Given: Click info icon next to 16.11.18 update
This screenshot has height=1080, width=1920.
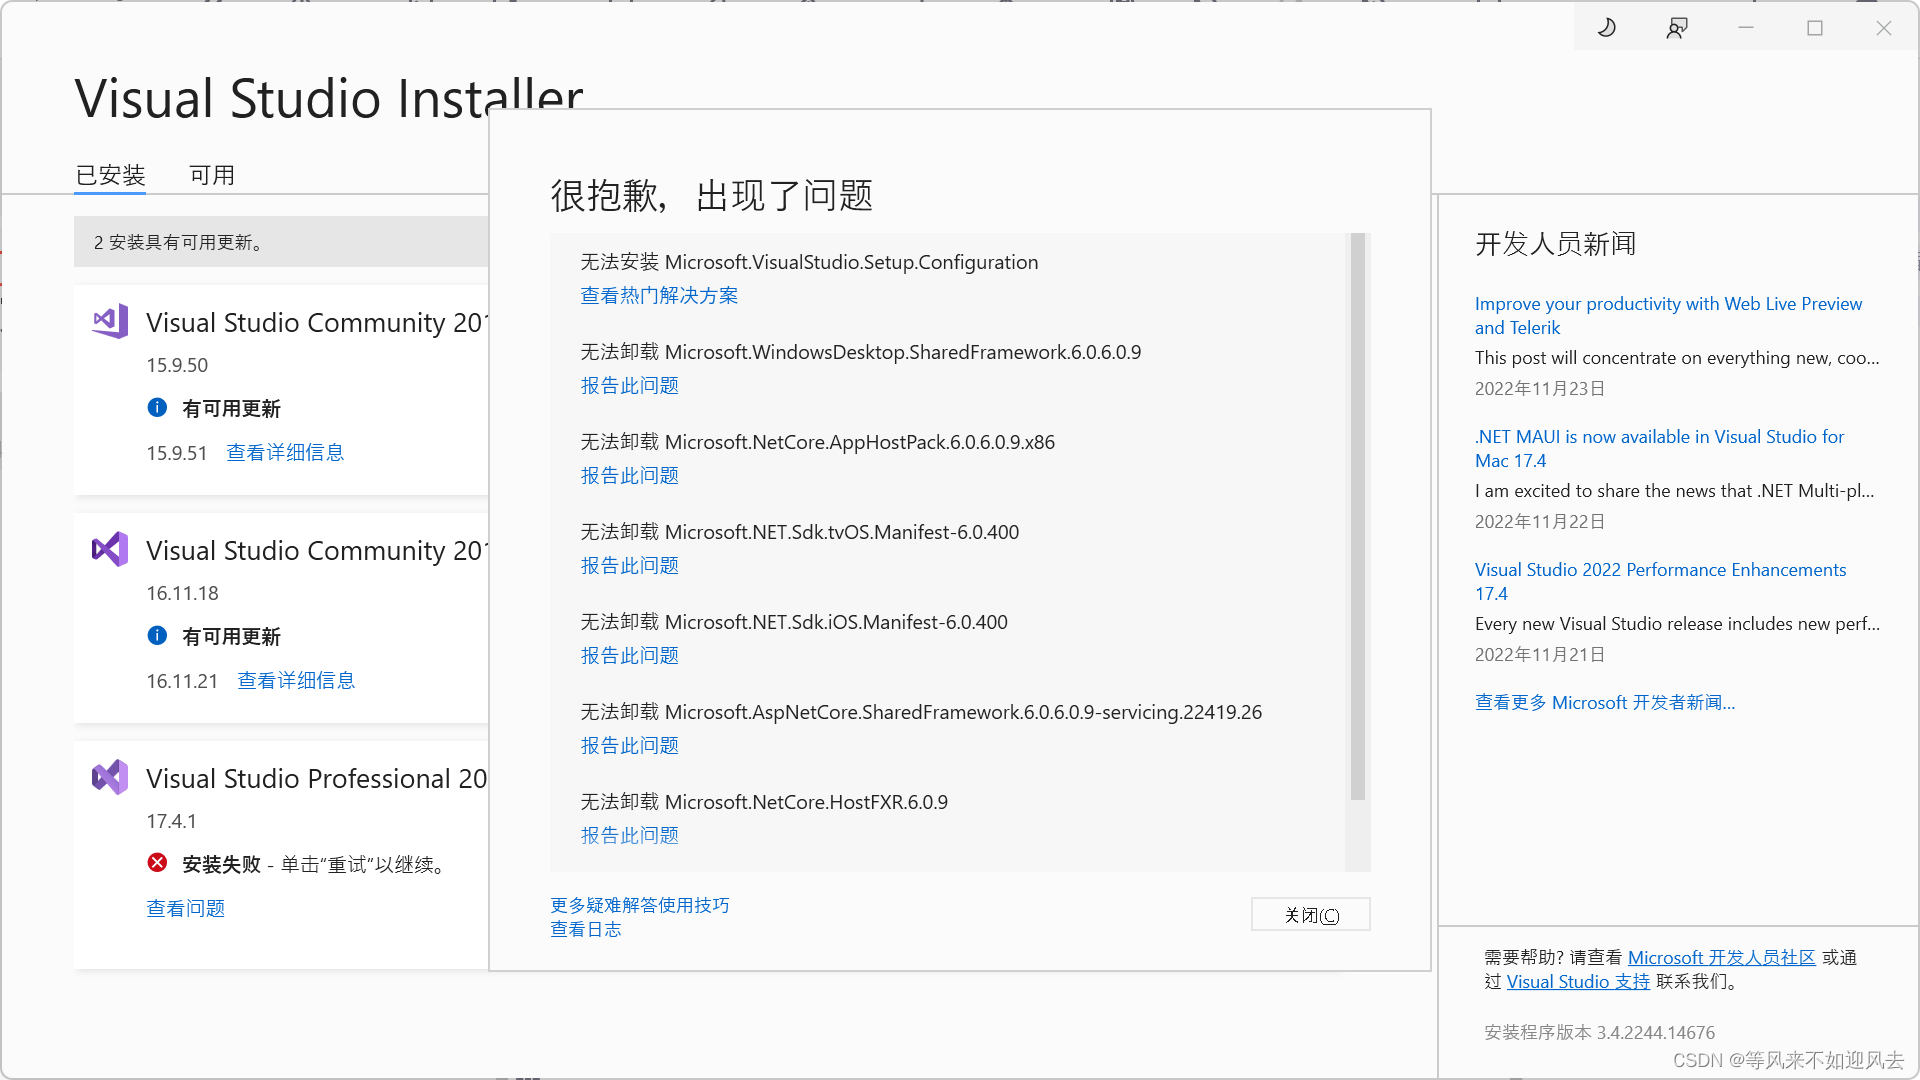Looking at the screenshot, I should tap(157, 635).
